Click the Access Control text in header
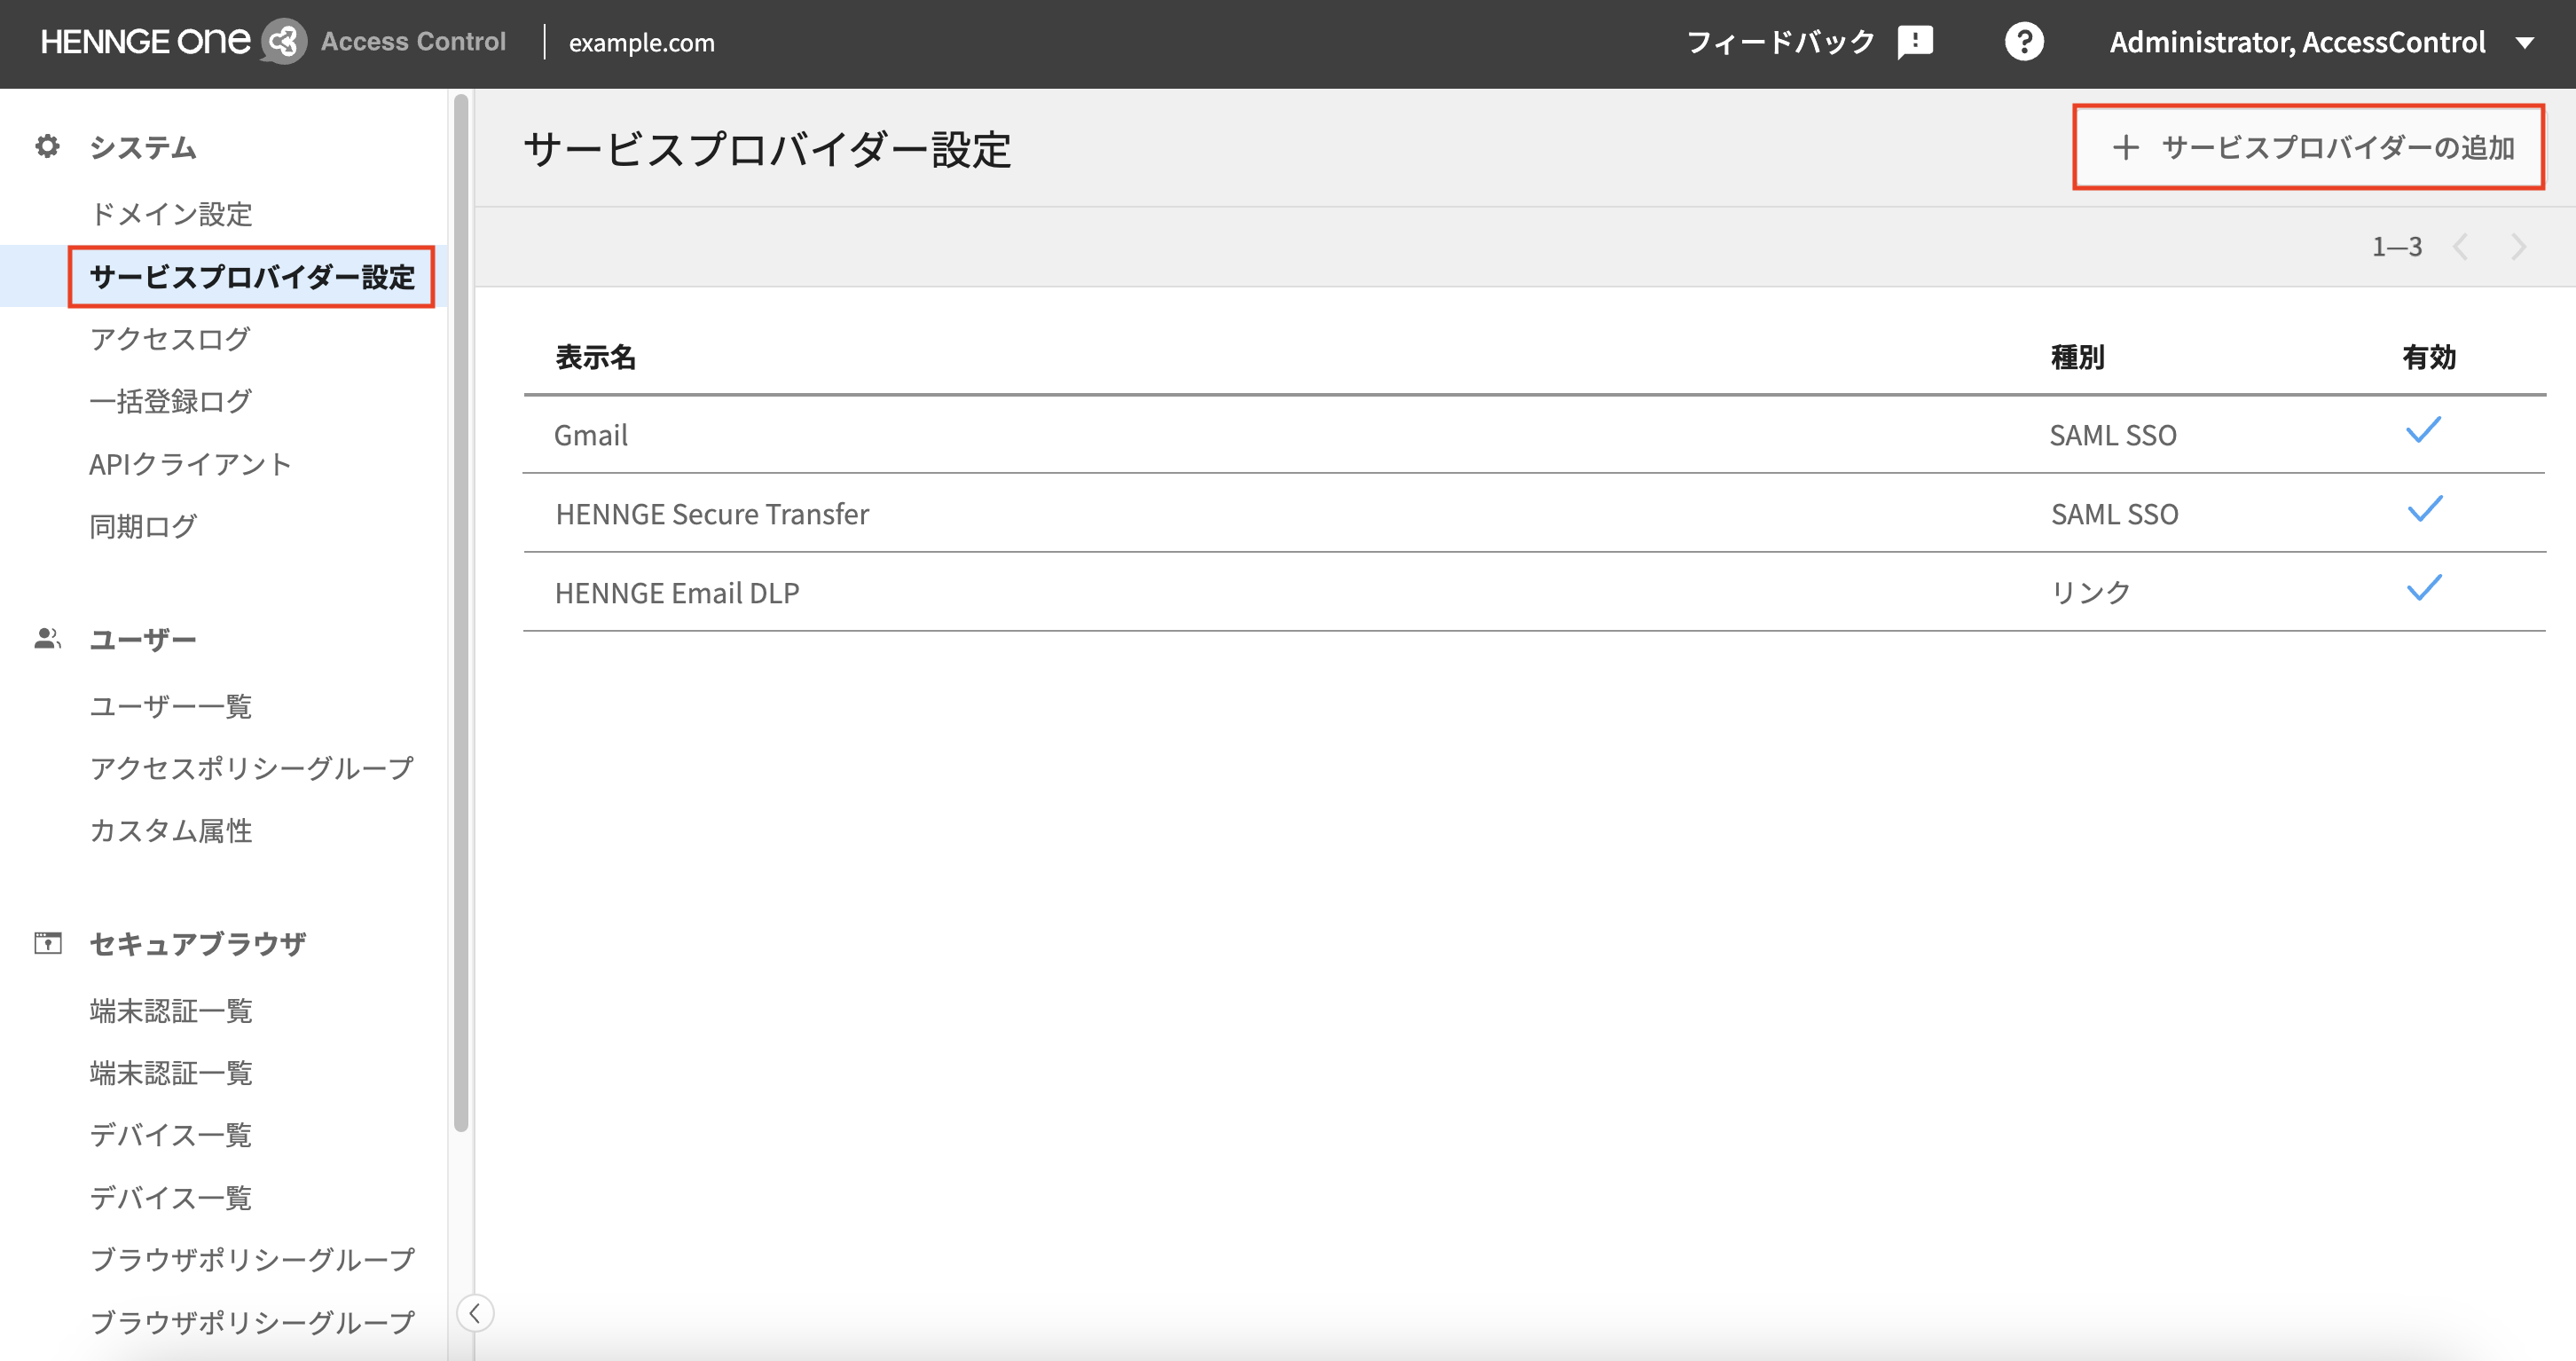Image resolution: width=2576 pixels, height=1361 pixels. (413, 42)
